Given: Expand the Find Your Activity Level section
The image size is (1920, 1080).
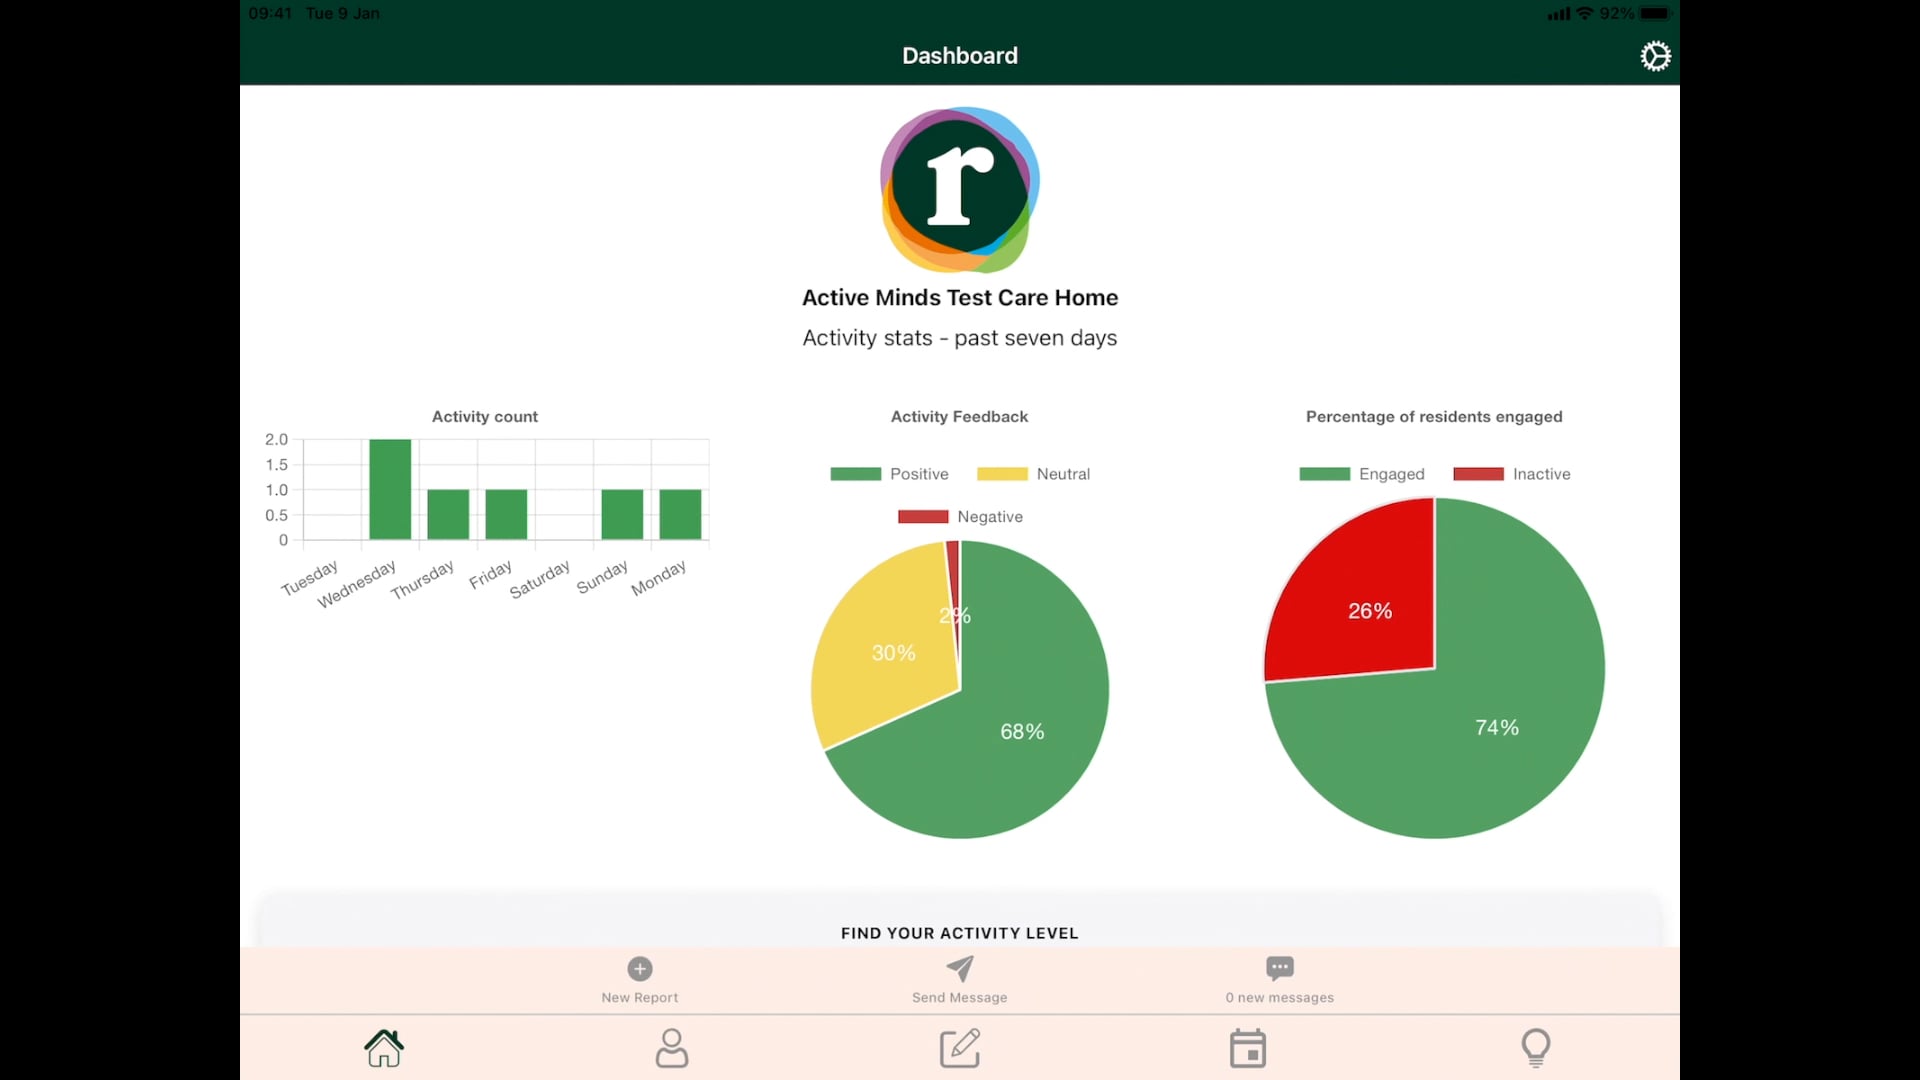Looking at the screenshot, I should [959, 932].
